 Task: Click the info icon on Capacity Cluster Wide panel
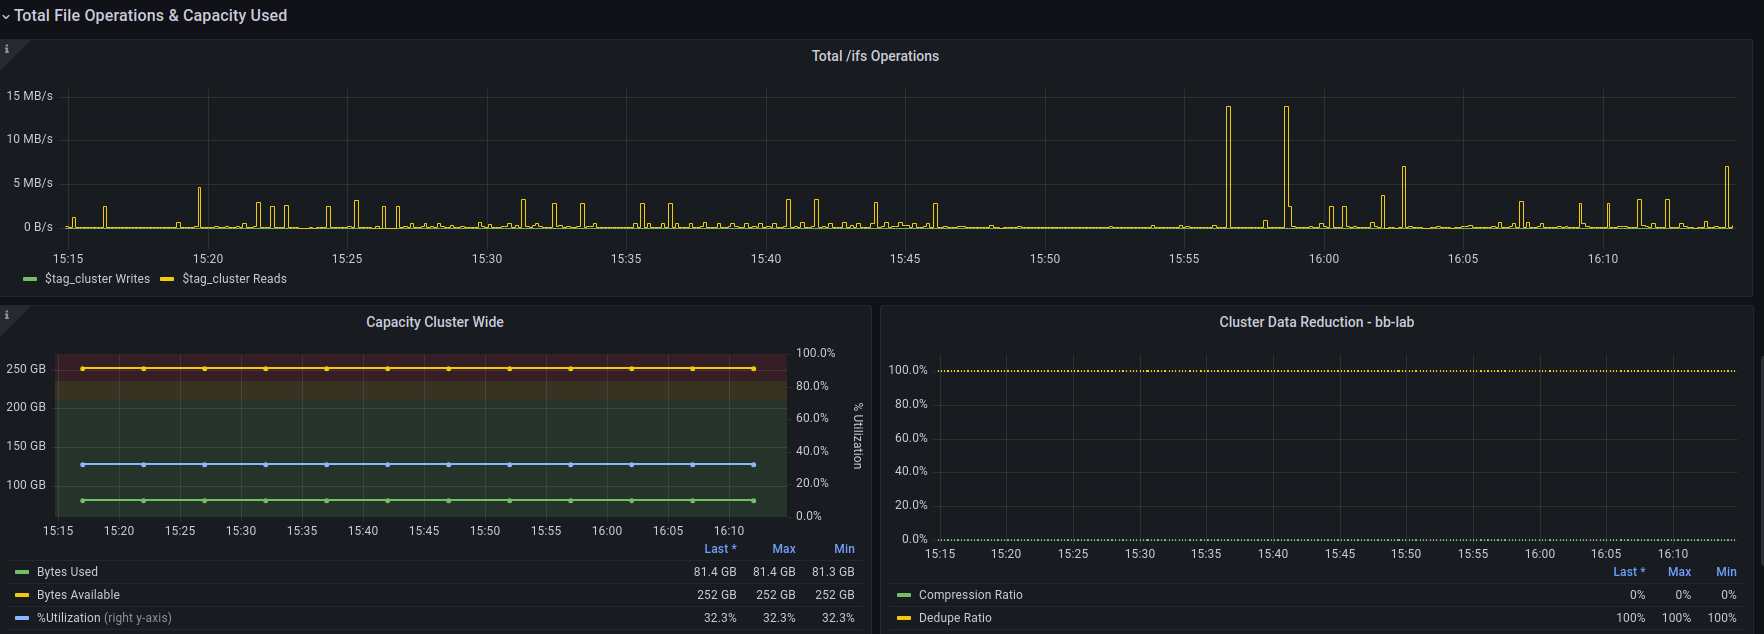coord(7,315)
